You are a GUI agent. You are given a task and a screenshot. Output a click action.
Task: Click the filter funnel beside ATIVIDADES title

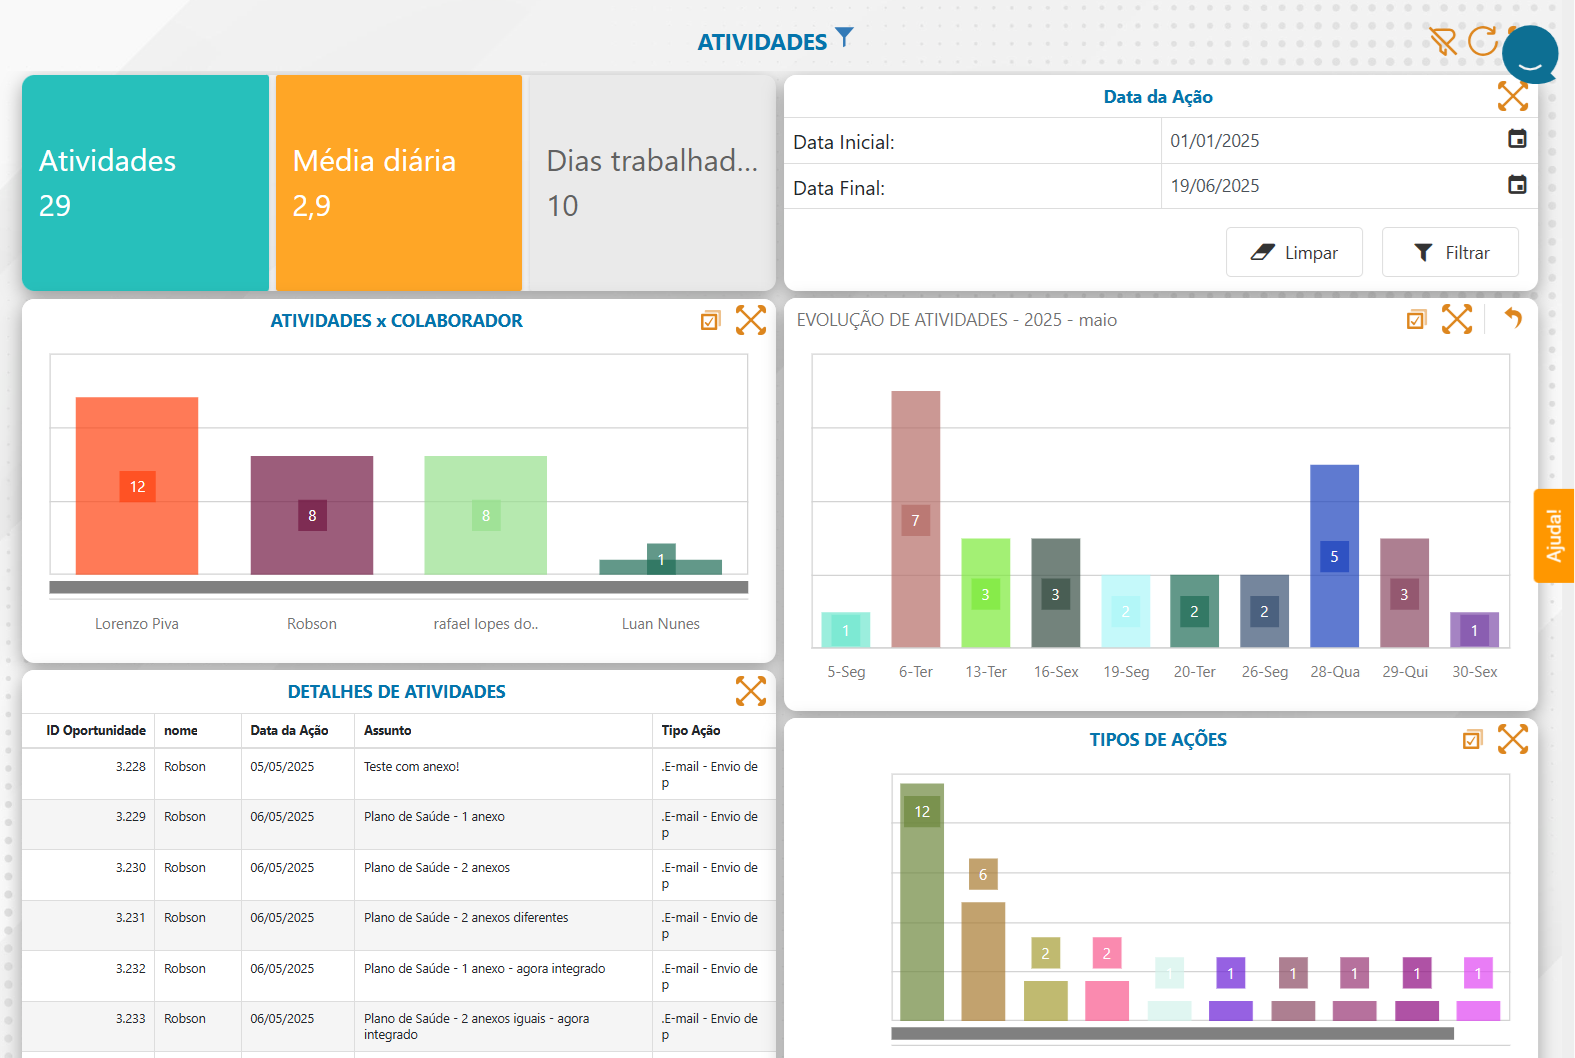click(x=845, y=38)
